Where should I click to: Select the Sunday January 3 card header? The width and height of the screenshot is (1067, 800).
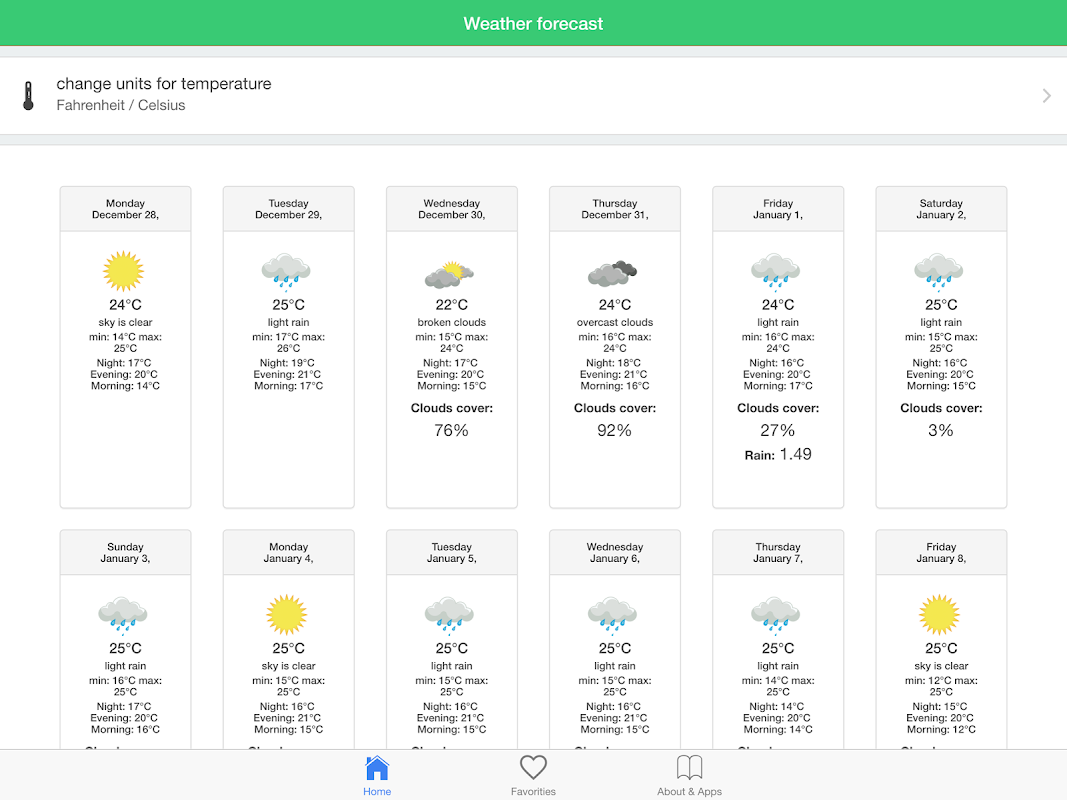pyautogui.click(x=125, y=552)
